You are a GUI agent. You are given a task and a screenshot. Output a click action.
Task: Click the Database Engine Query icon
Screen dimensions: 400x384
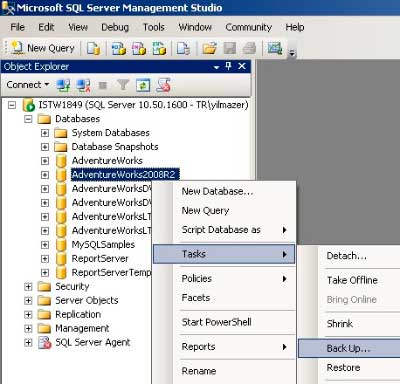[x=94, y=48]
